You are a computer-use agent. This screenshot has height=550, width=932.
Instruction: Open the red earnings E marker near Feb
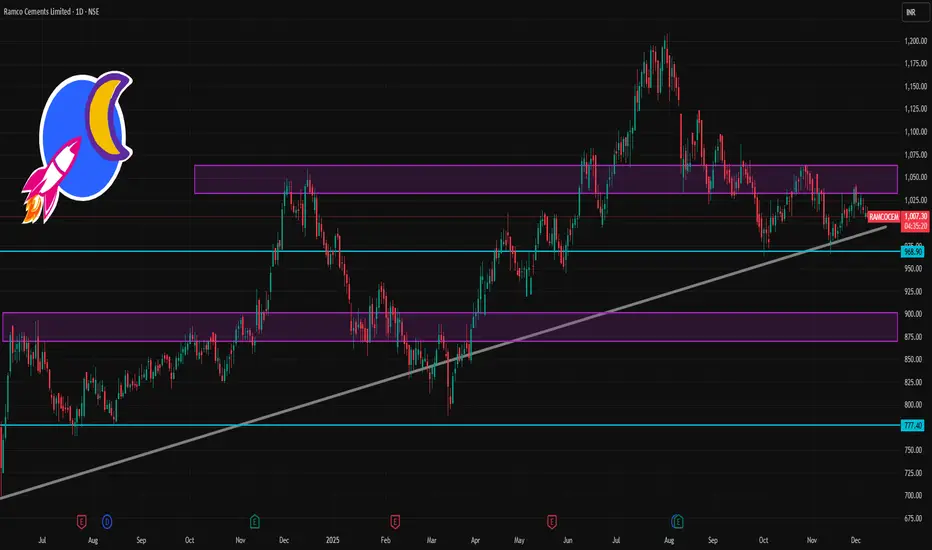pyautogui.click(x=395, y=522)
